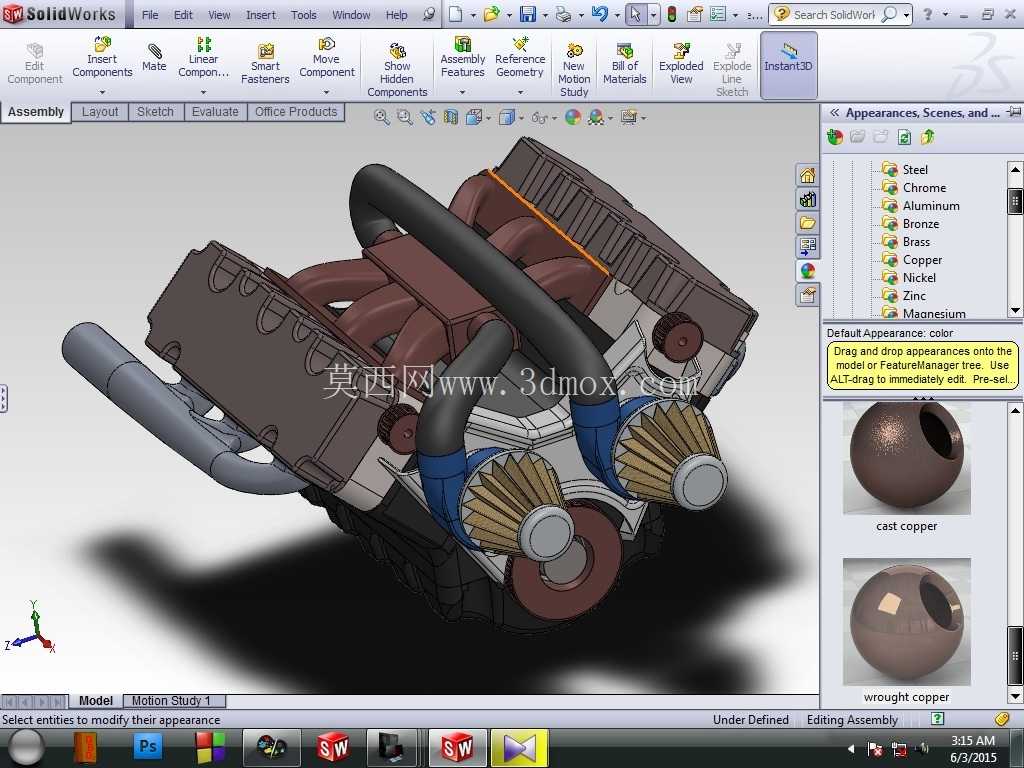Open the Help question mark dropdown

pyautogui.click(x=945, y=14)
